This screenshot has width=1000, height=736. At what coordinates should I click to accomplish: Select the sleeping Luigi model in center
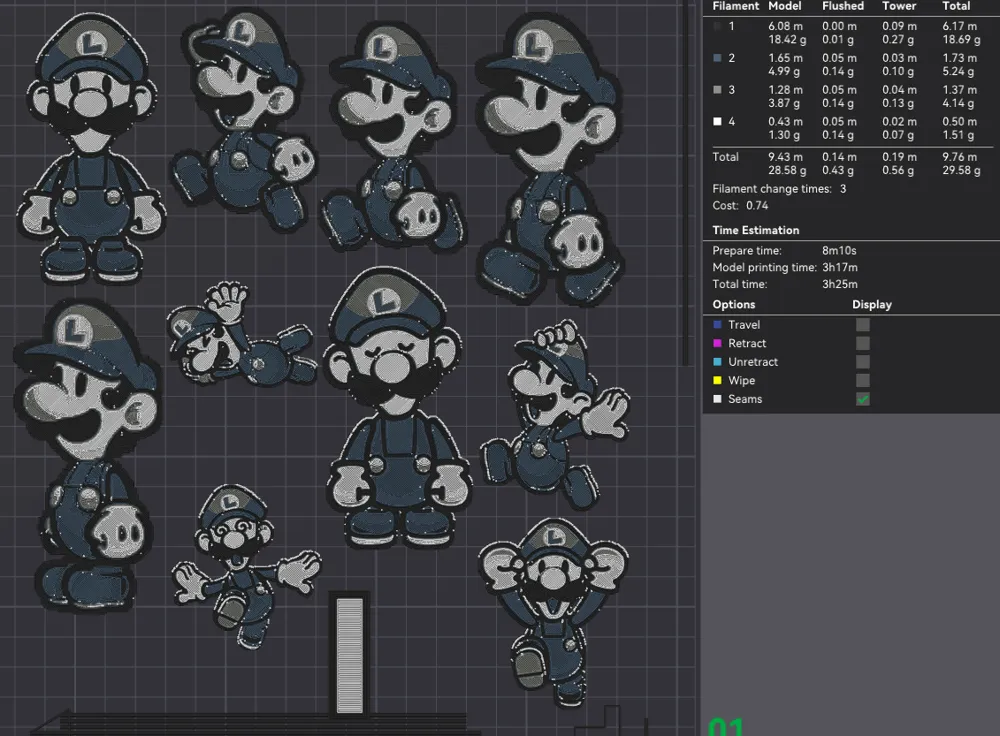[395, 408]
